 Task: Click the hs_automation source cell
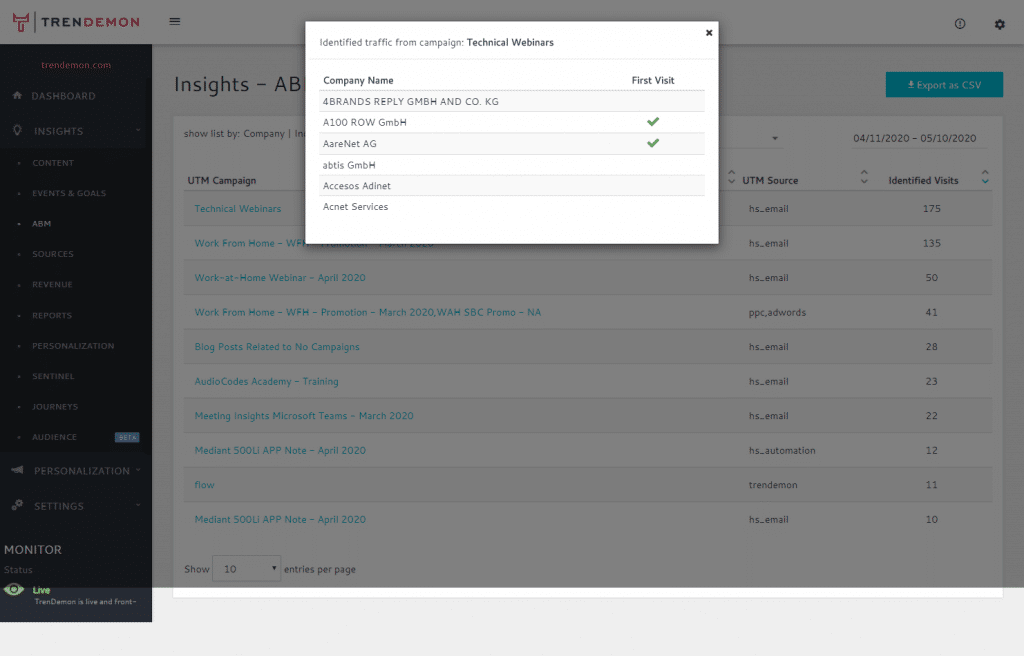coord(782,450)
